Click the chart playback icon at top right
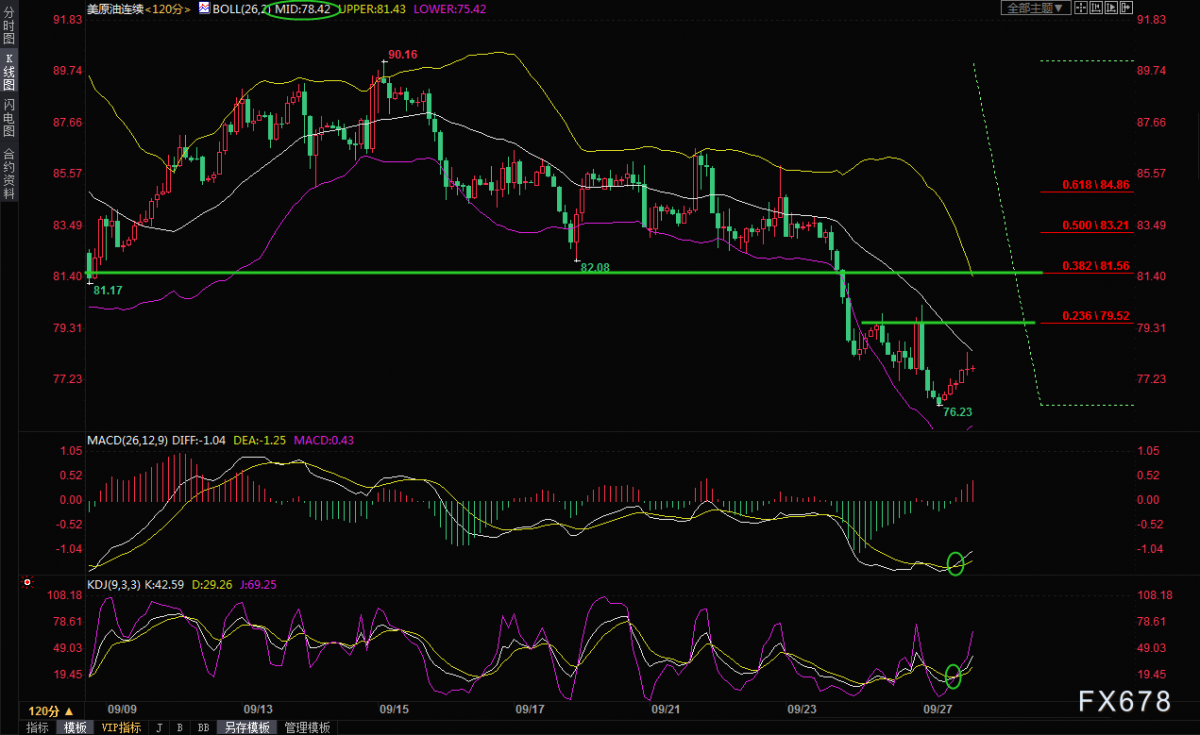This screenshot has height=735, width=1200. 1111,8
